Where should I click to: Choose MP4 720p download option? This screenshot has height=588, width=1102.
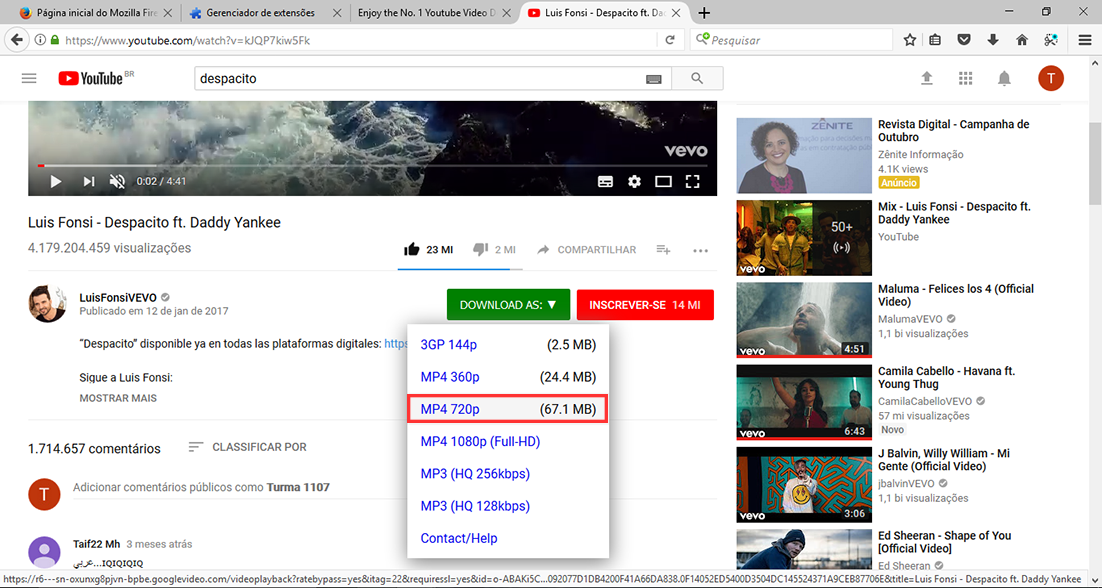click(x=508, y=409)
